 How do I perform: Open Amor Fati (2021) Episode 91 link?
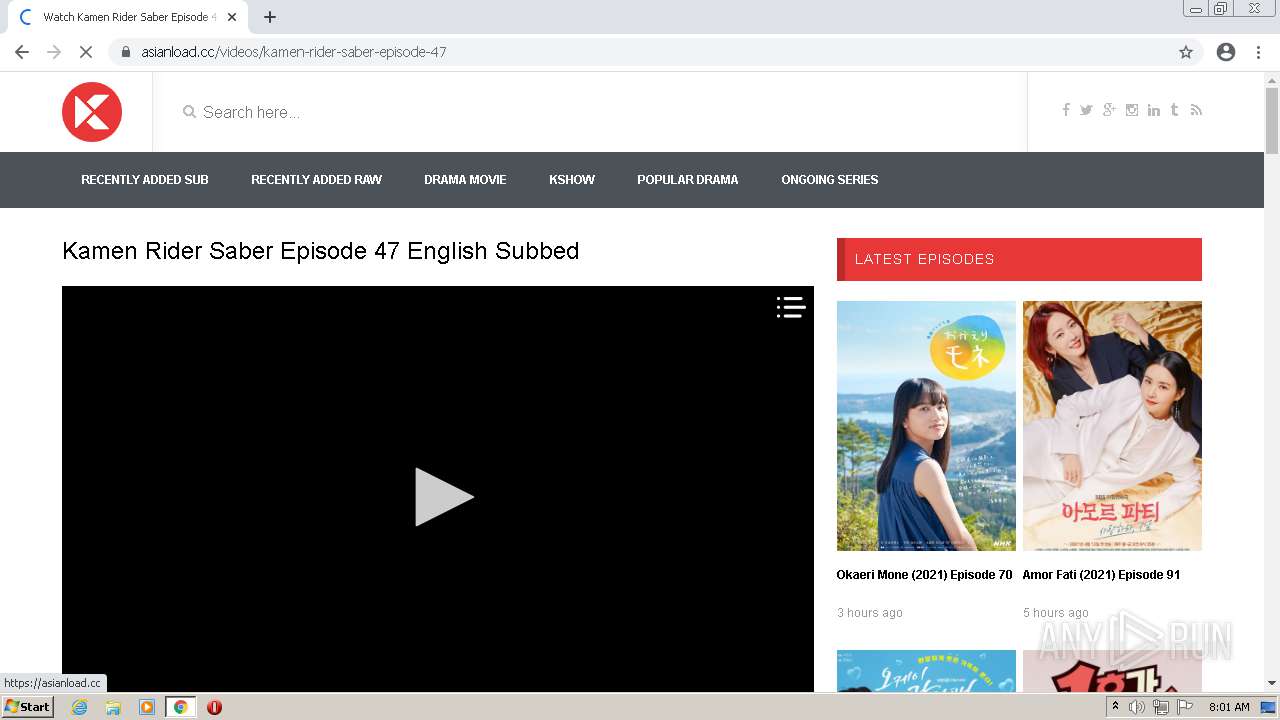(1101, 575)
